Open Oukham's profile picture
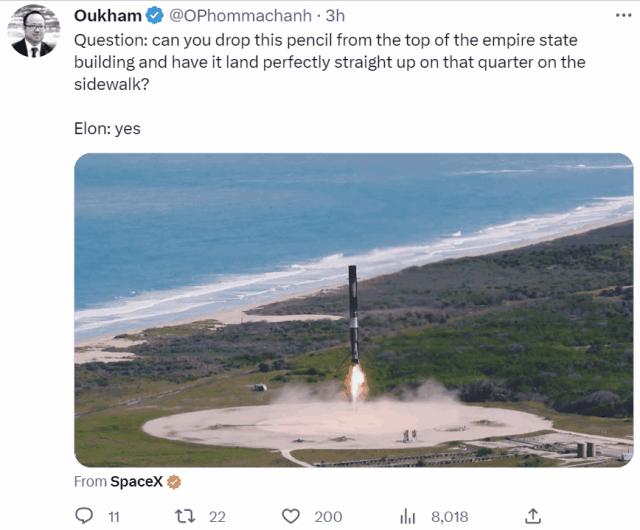The image size is (640, 530). click(33, 31)
